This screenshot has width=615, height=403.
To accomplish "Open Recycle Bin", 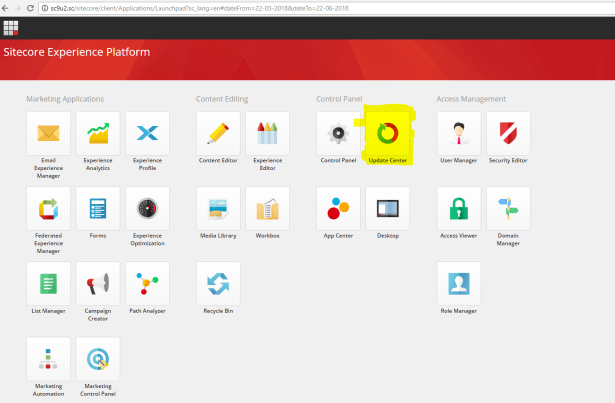I will click(x=218, y=284).
